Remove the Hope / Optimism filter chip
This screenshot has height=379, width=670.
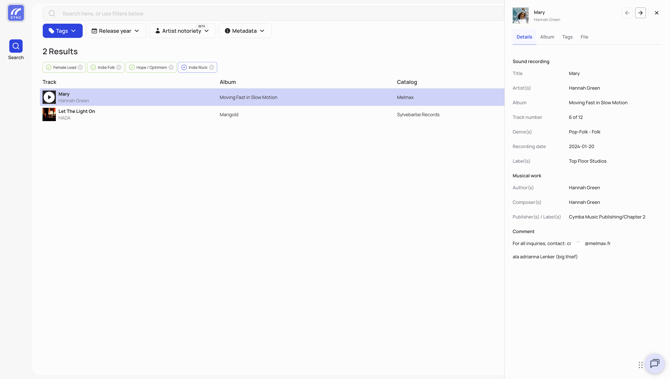pyautogui.click(x=171, y=68)
